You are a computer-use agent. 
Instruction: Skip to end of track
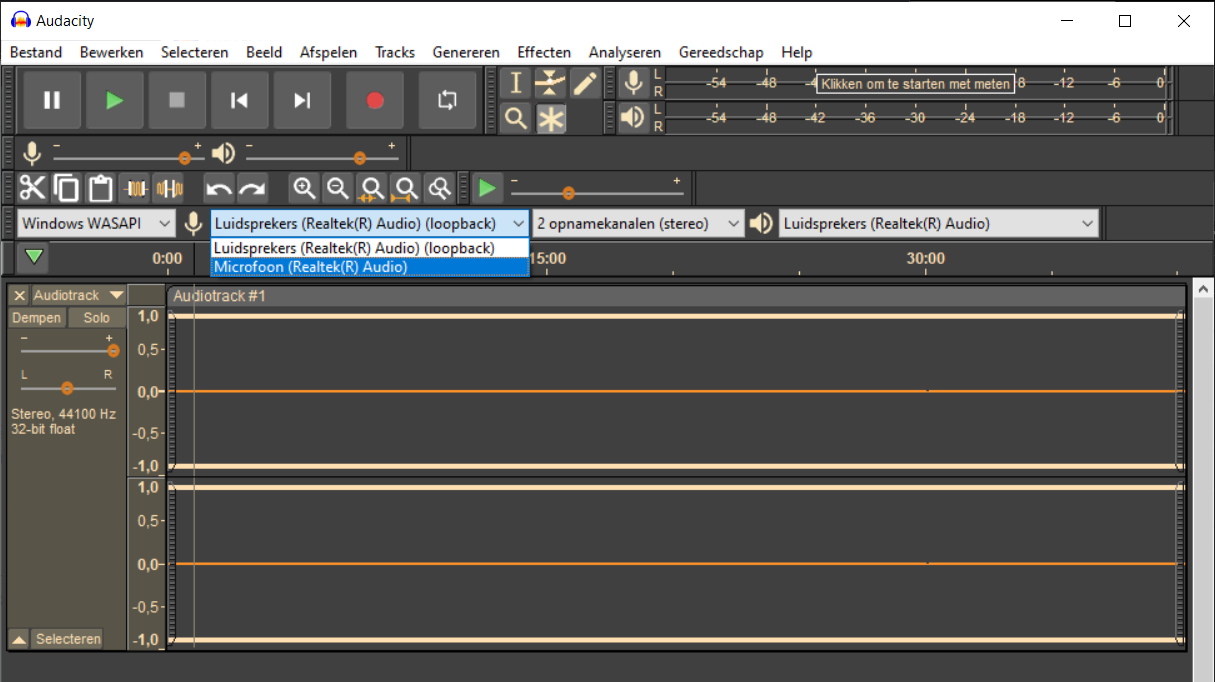pos(302,100)
